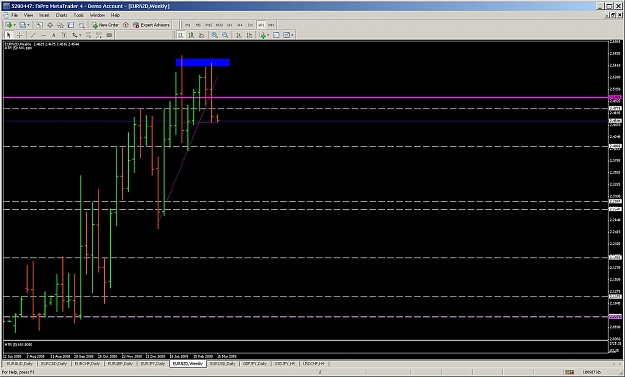Screen dimensions: 625x377
Task: Switch to line chart display
Action: [202, 35]
